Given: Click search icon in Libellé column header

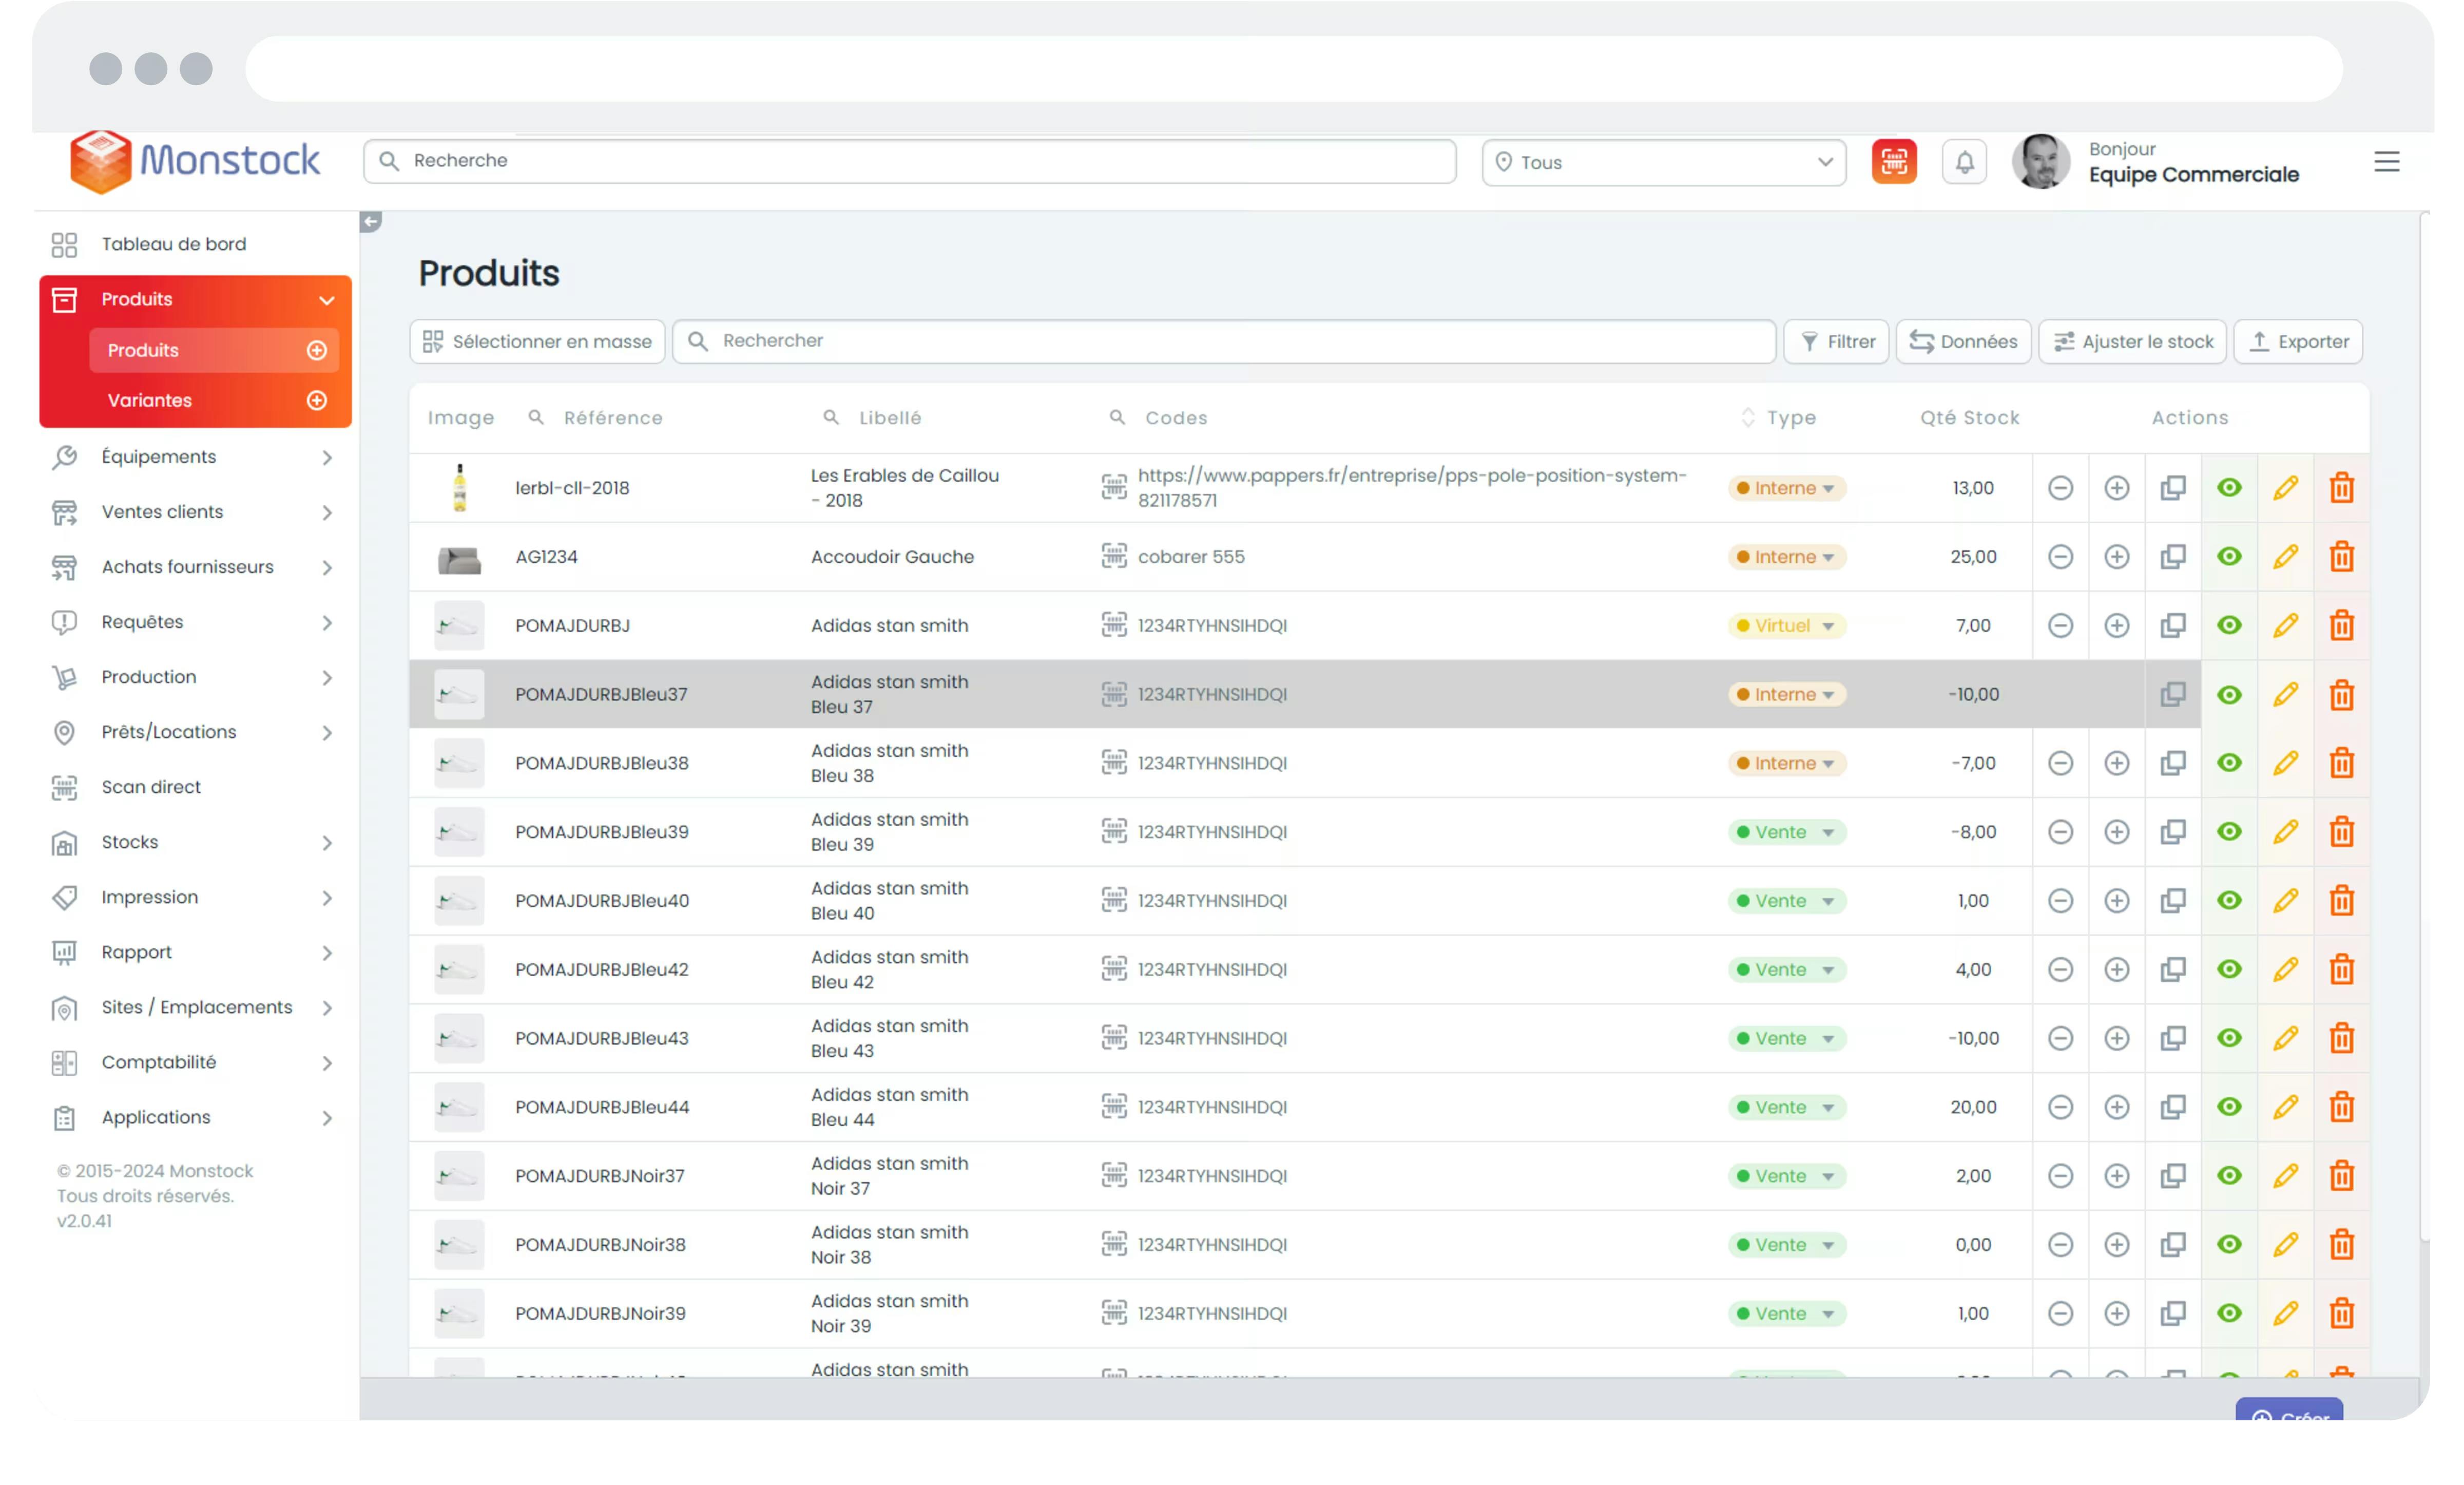Looking at the screenshot, I should 830,417.
